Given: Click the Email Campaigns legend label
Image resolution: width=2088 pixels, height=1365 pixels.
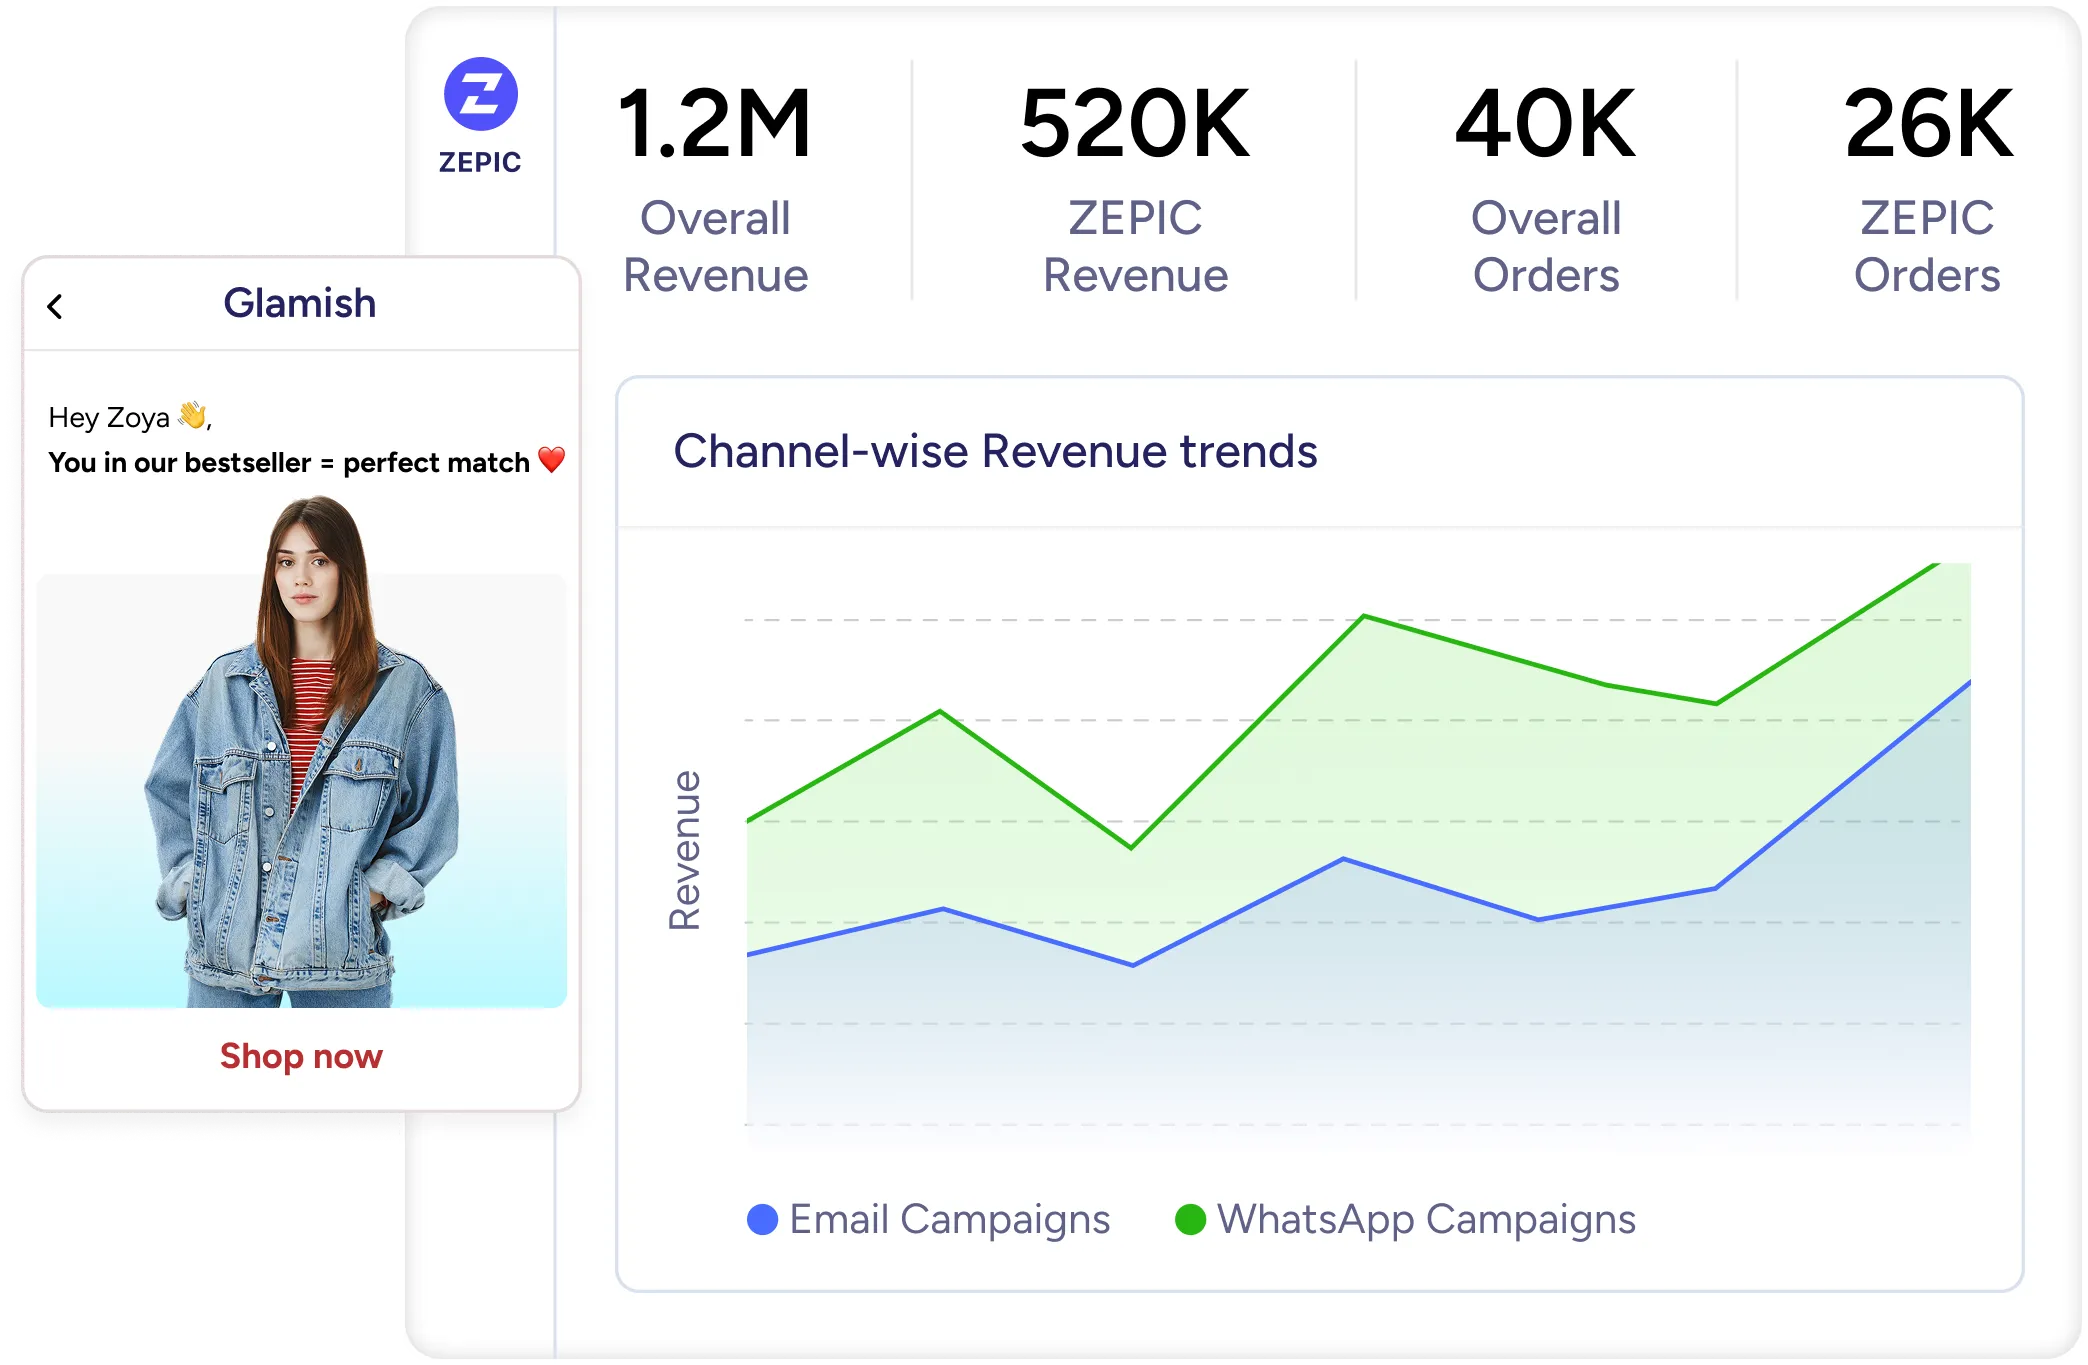Looking at the screenshot, I should pos(950,1219).
